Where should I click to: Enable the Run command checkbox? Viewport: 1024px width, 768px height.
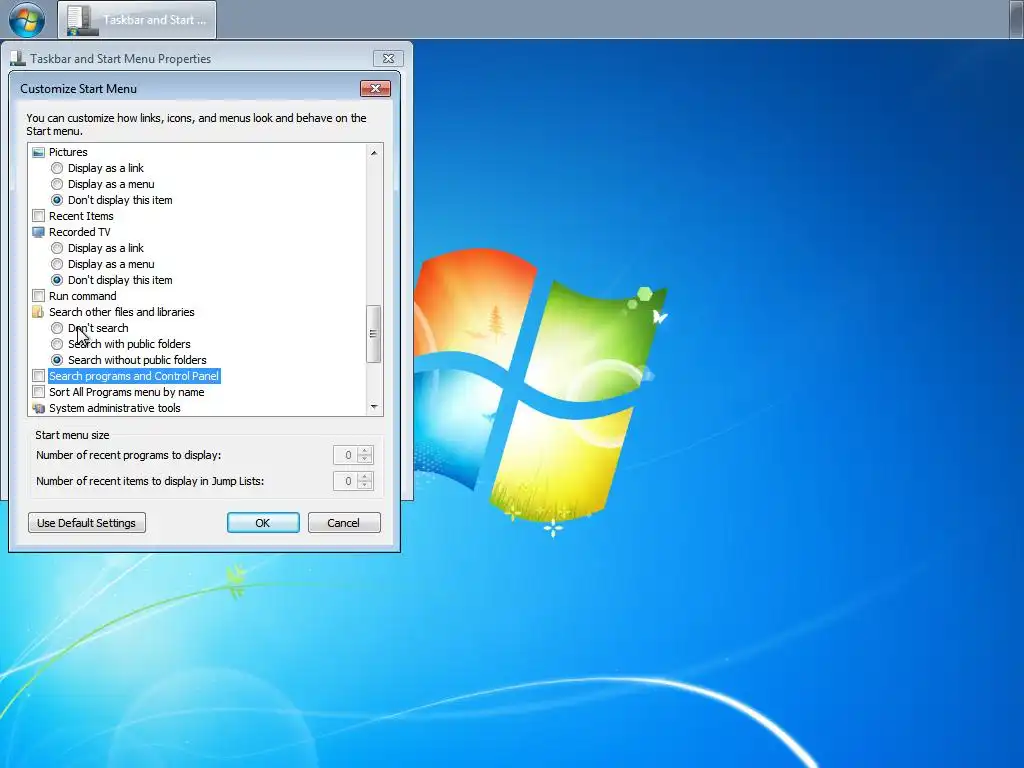pyautogui.click(x=39, y=296)
